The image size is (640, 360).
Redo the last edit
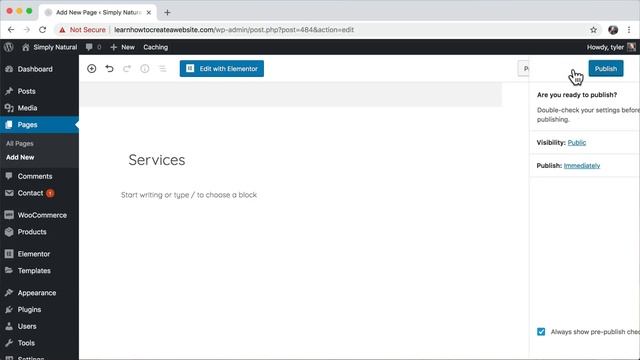pyautogui.click(x=127, y=69)
